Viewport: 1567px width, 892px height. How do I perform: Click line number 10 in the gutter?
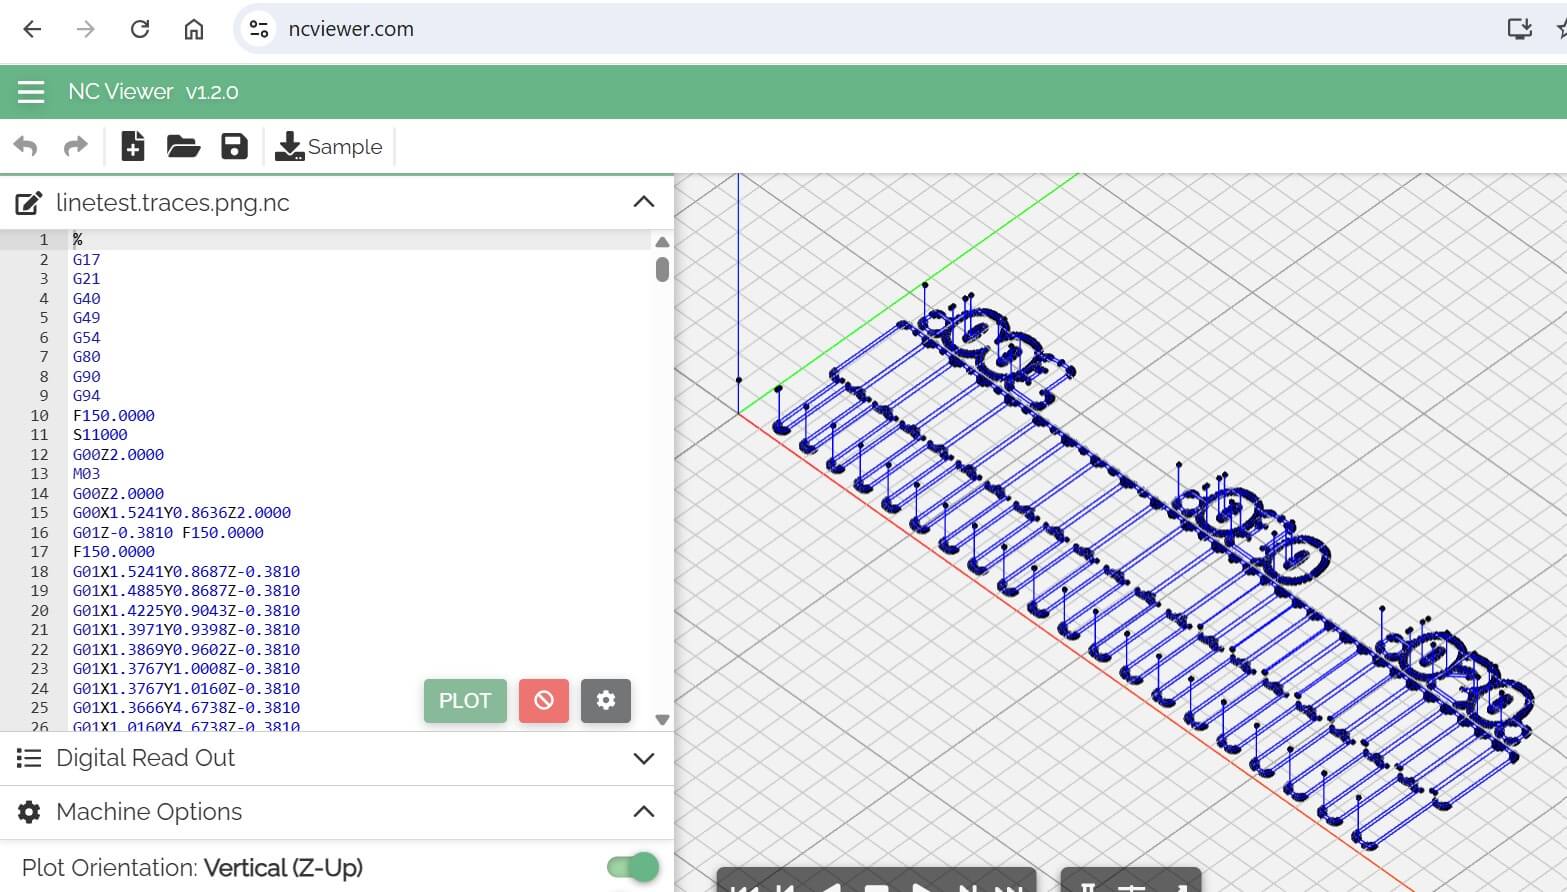tap(39, 416)
